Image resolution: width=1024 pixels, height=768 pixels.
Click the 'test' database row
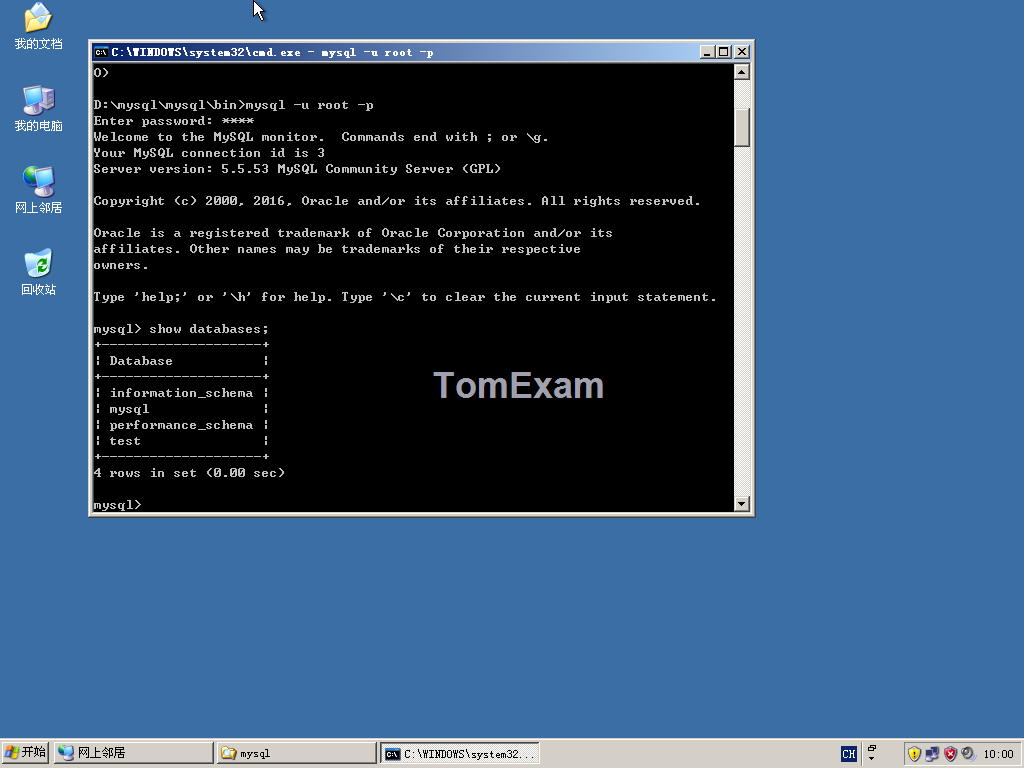pyautogui.click(x=182, y=441)
